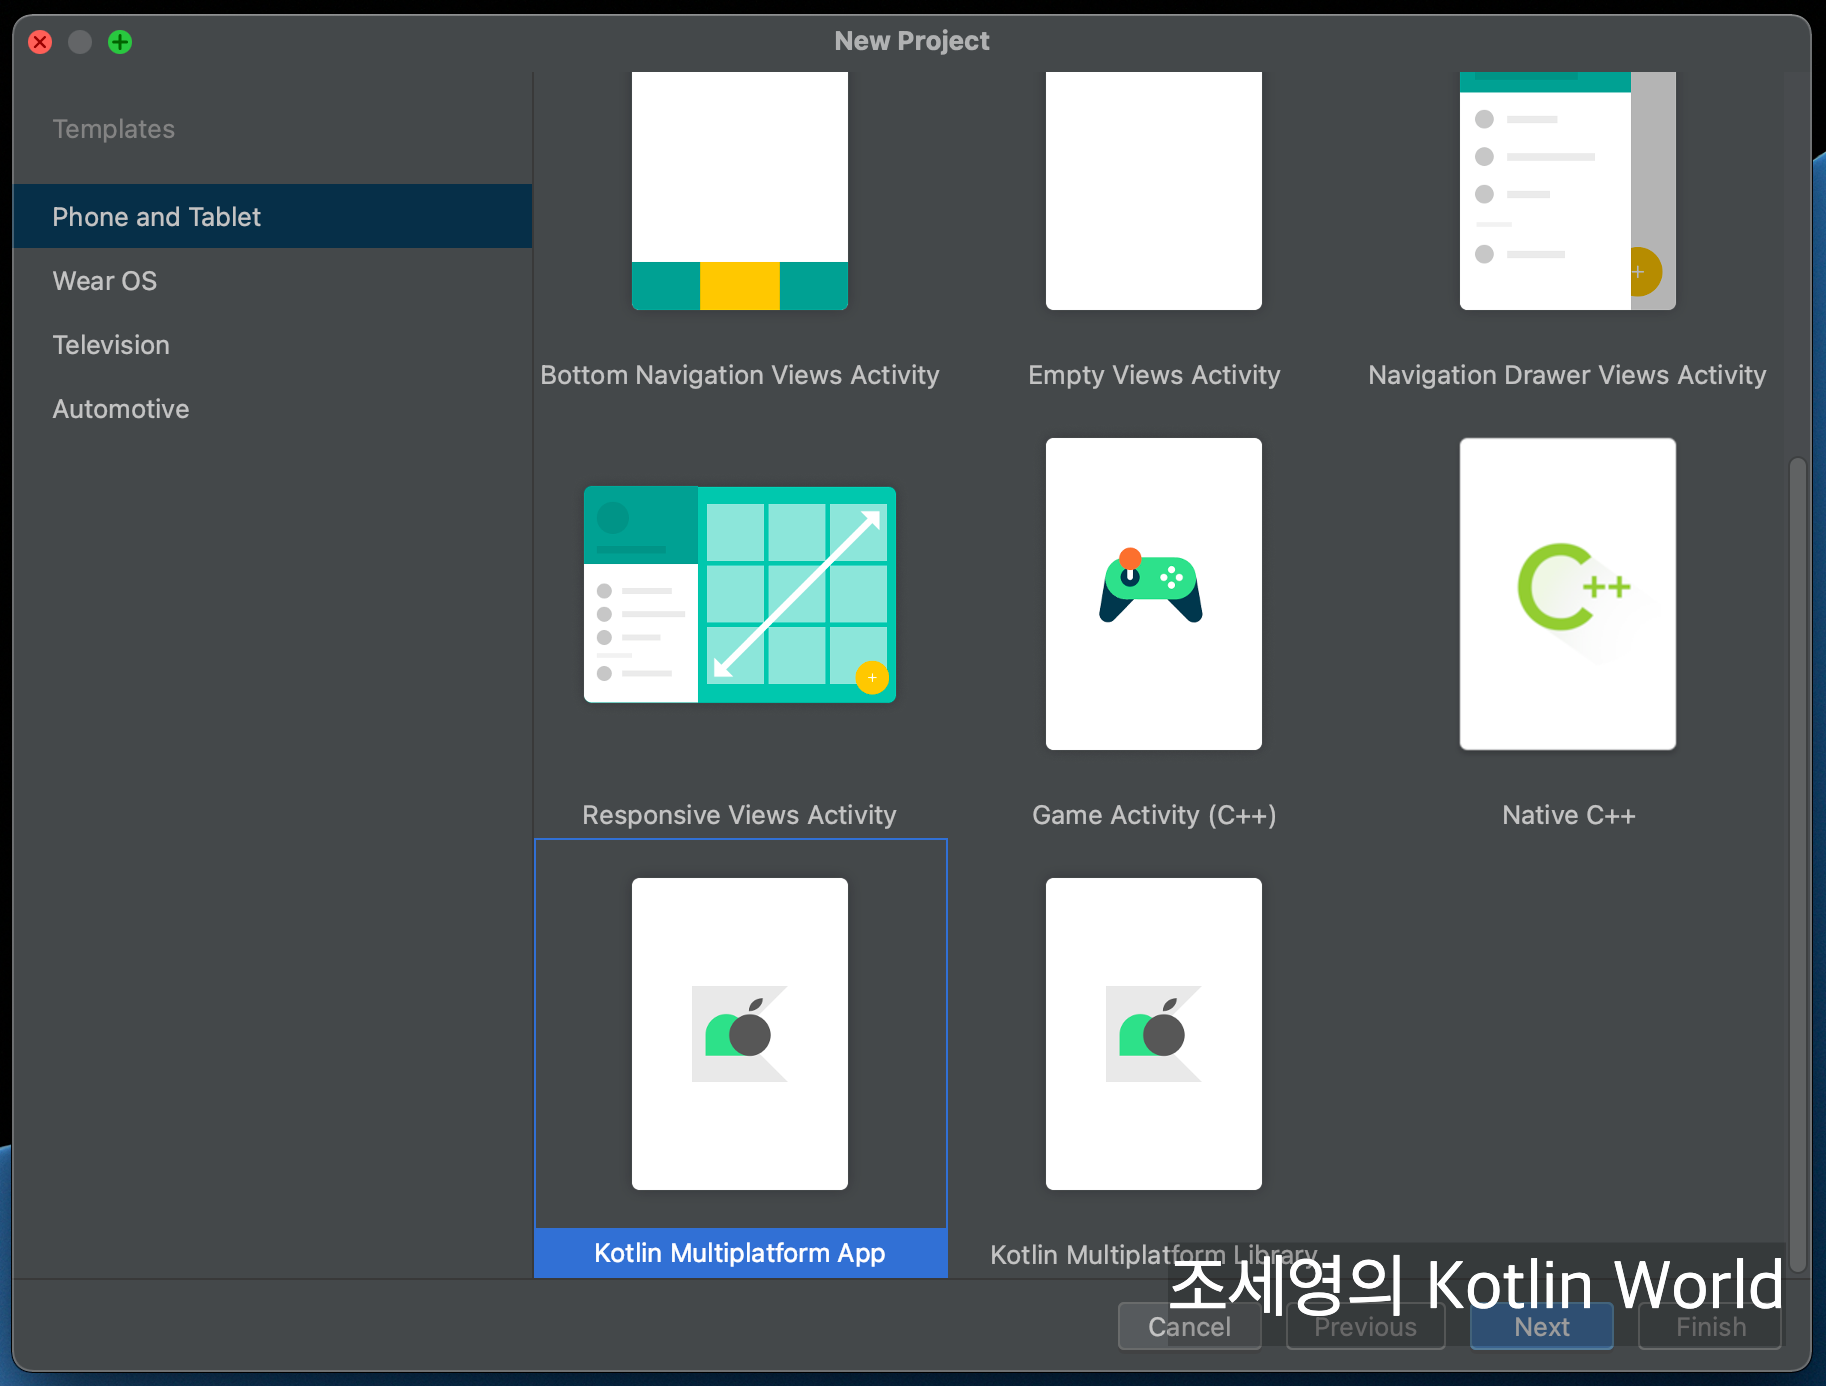
Task: Choose Navigation Drawer Views Activity thumbnail
Action: coord(1568,191)
